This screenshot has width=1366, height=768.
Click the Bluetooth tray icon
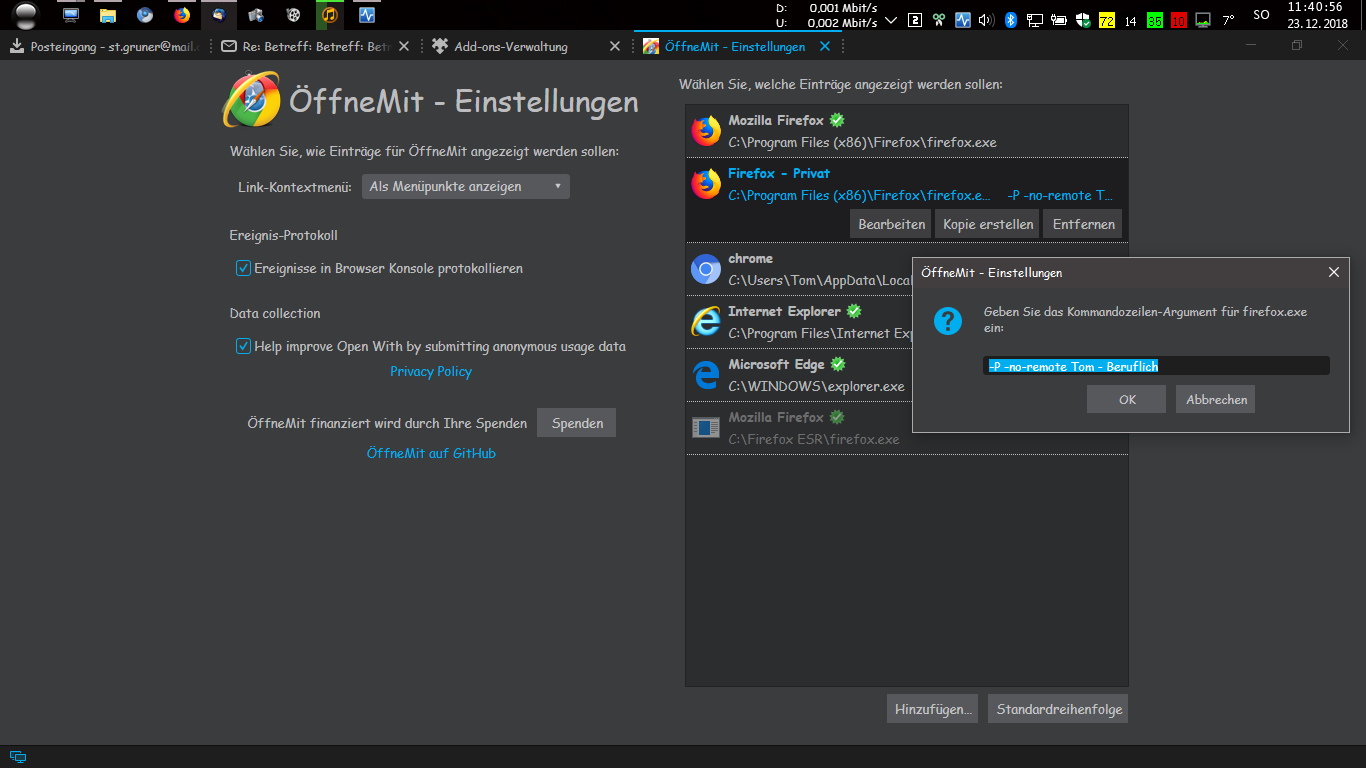pyautogui.click(x=1011, y=19)
